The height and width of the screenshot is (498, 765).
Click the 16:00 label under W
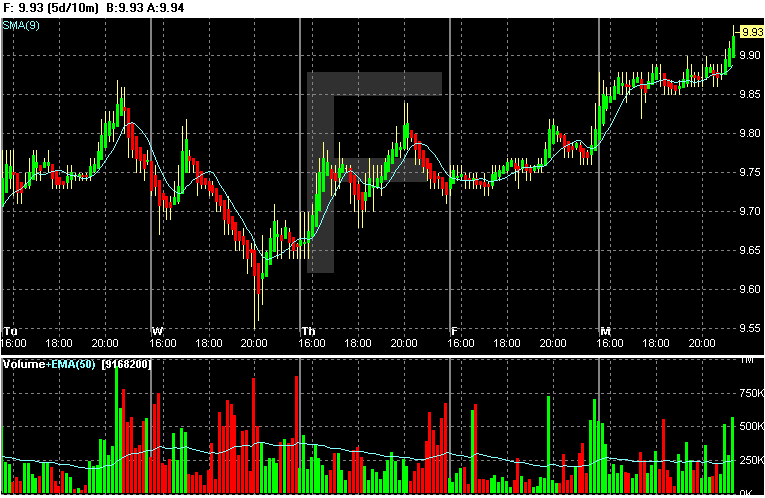point(162,343)
